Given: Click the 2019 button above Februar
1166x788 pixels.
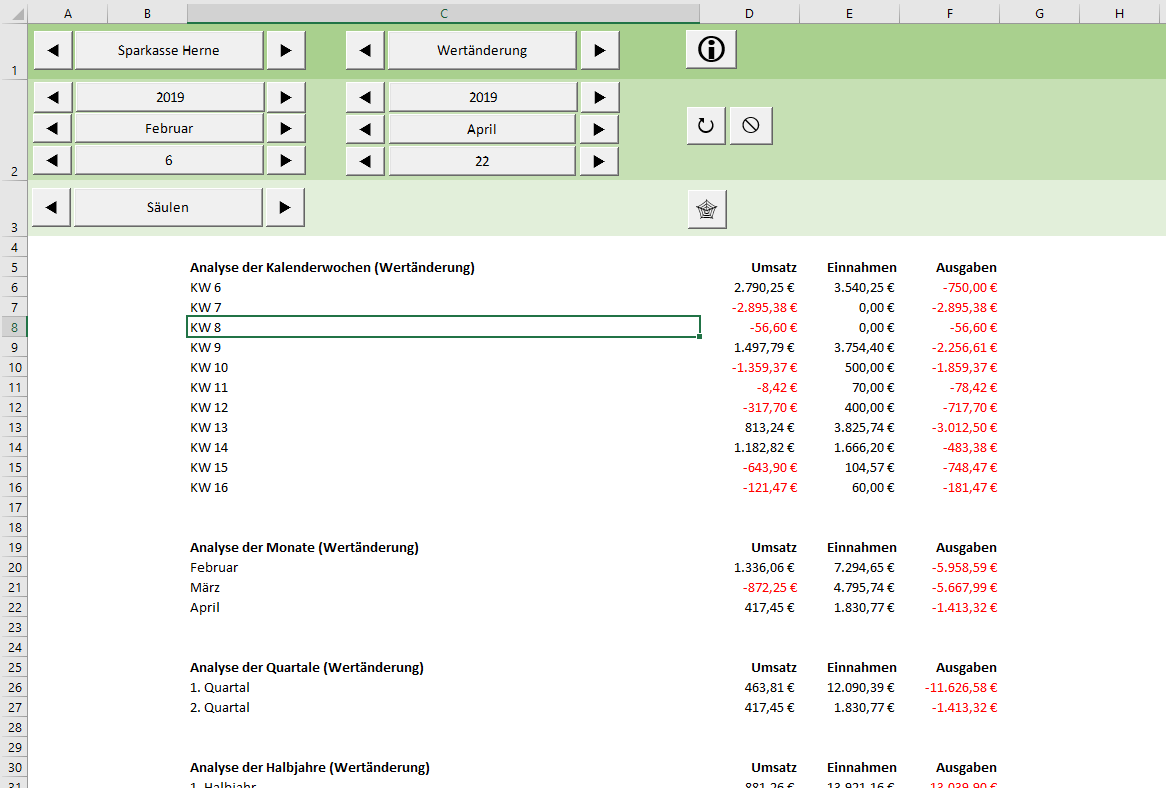Looking at the screenshot, I should 170,97.
